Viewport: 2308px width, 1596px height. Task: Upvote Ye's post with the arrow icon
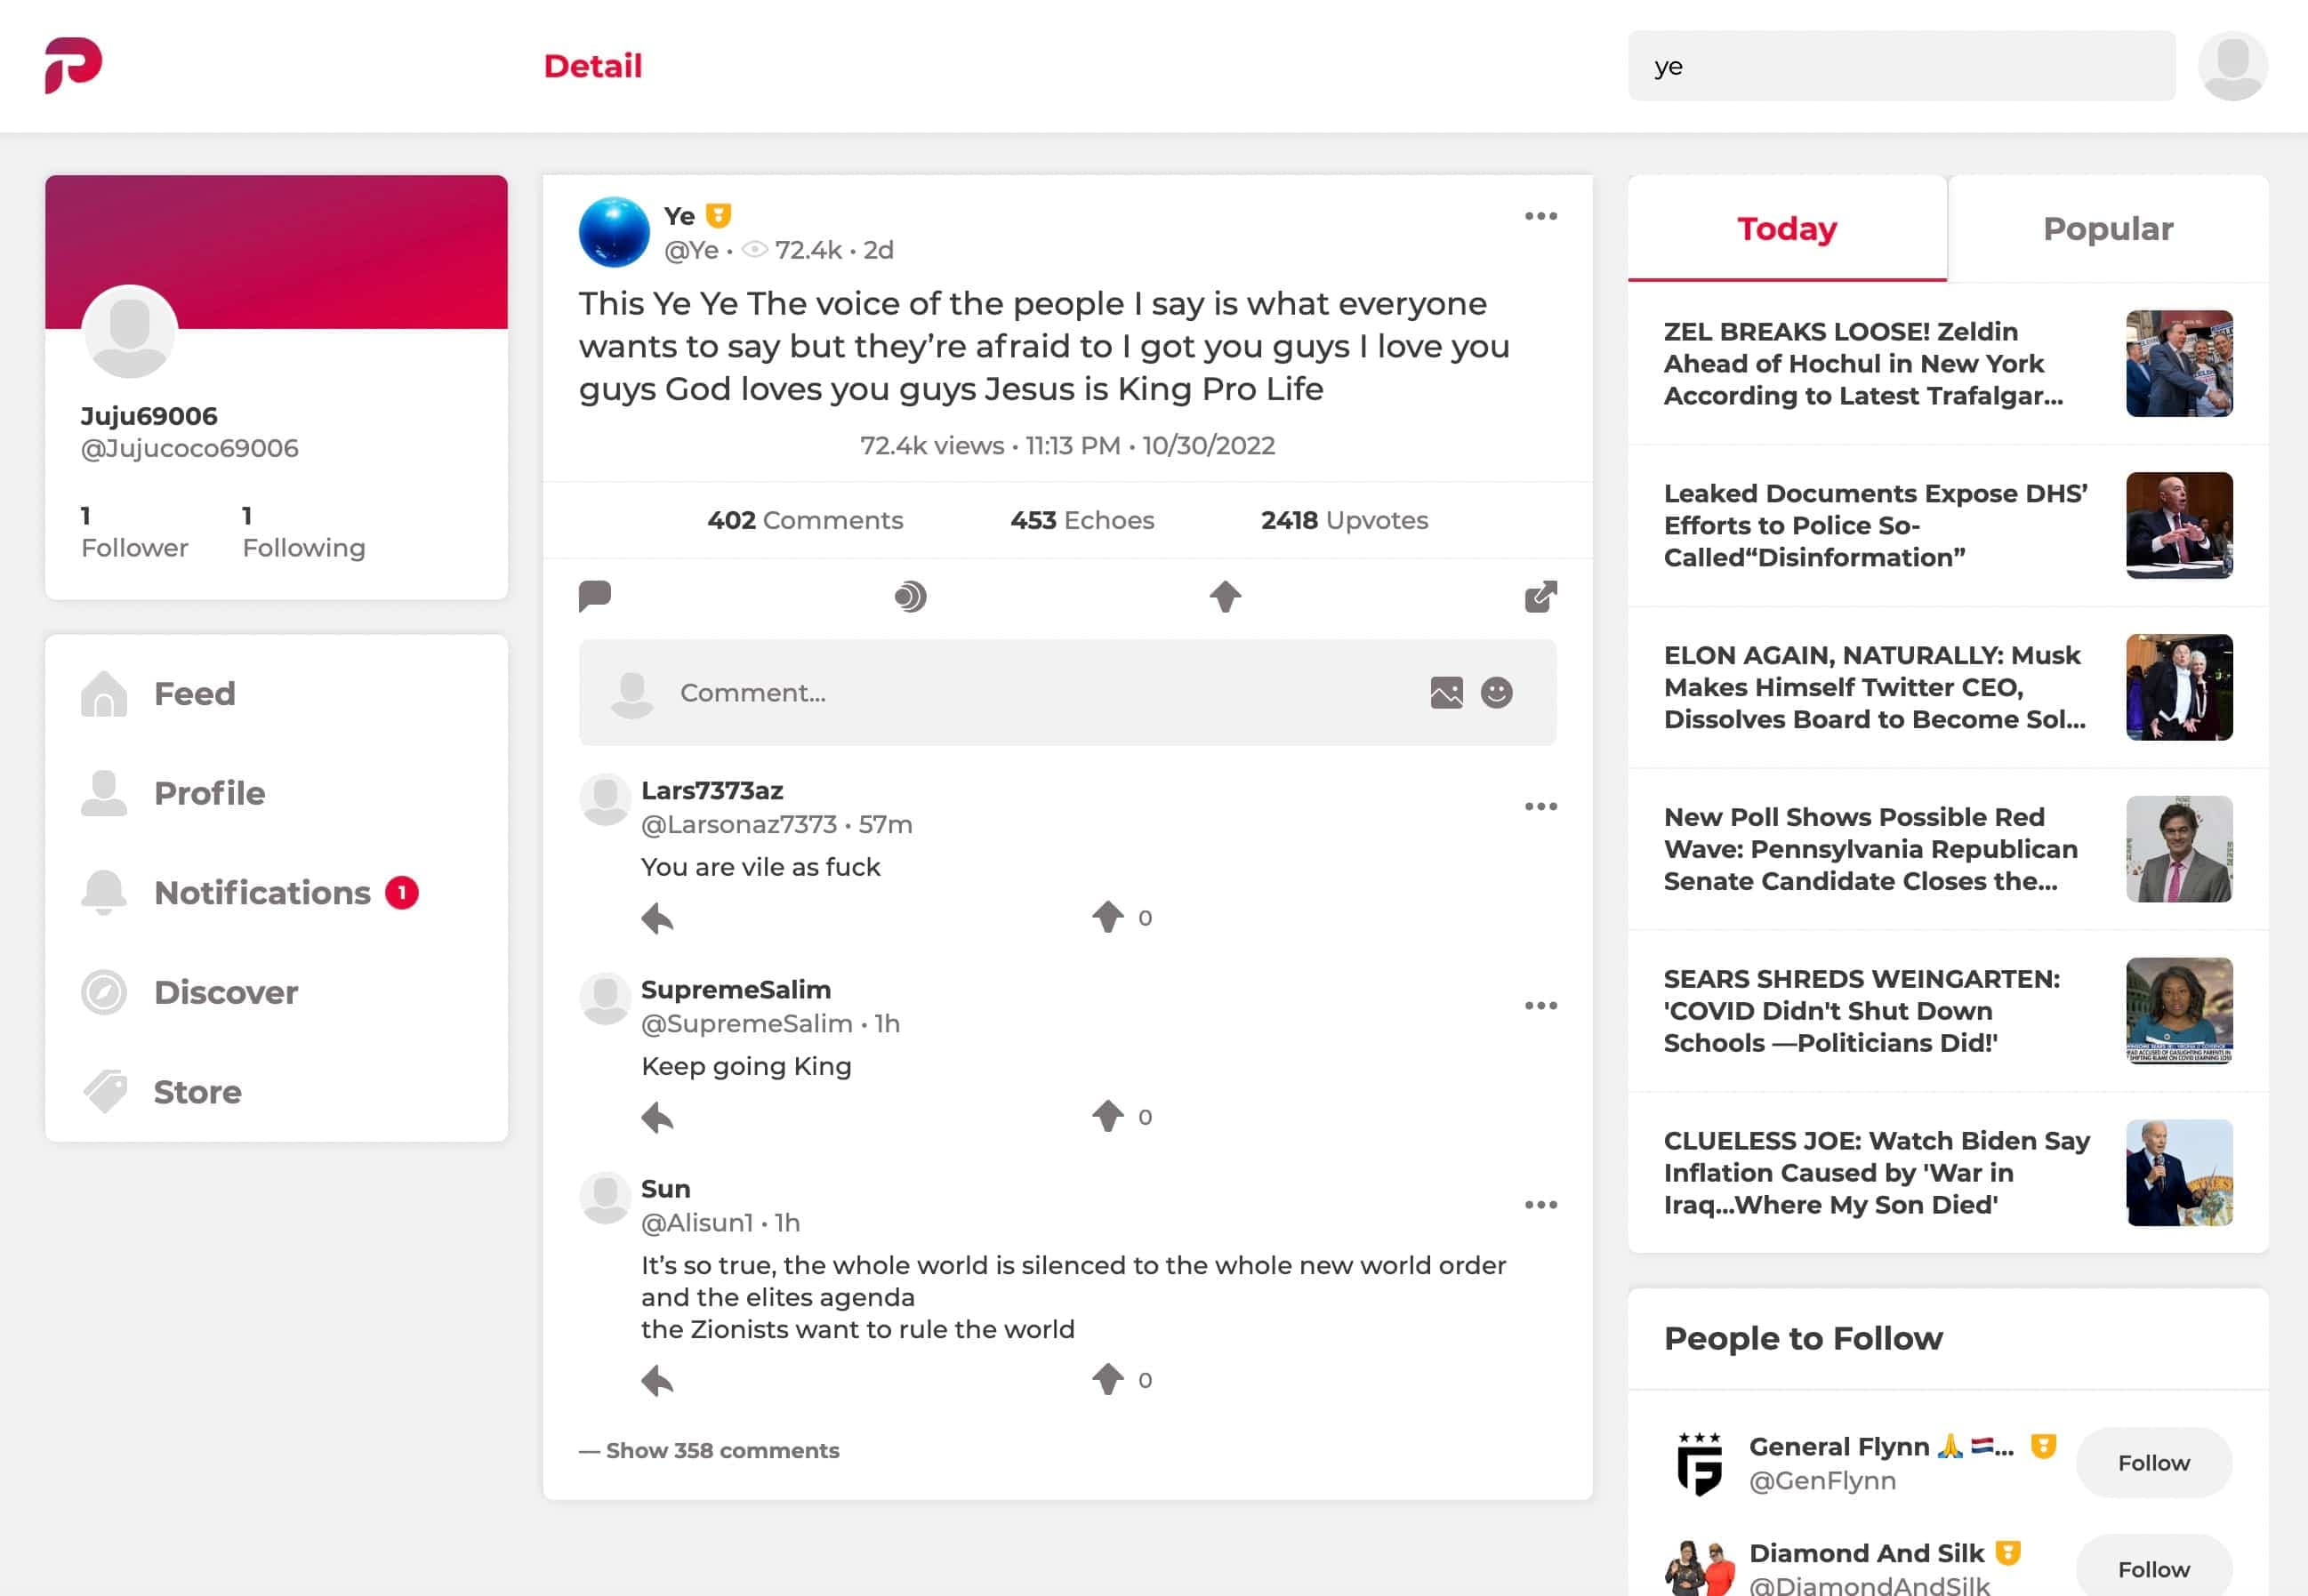coord(1225,596)
